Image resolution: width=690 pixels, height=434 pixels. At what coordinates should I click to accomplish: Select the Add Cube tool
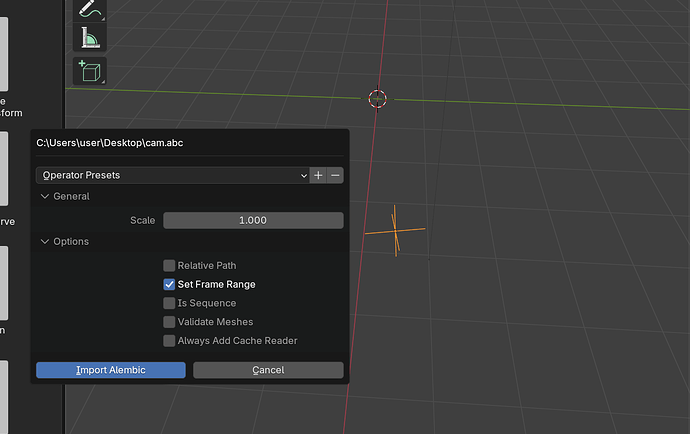[x=90, y=71]
